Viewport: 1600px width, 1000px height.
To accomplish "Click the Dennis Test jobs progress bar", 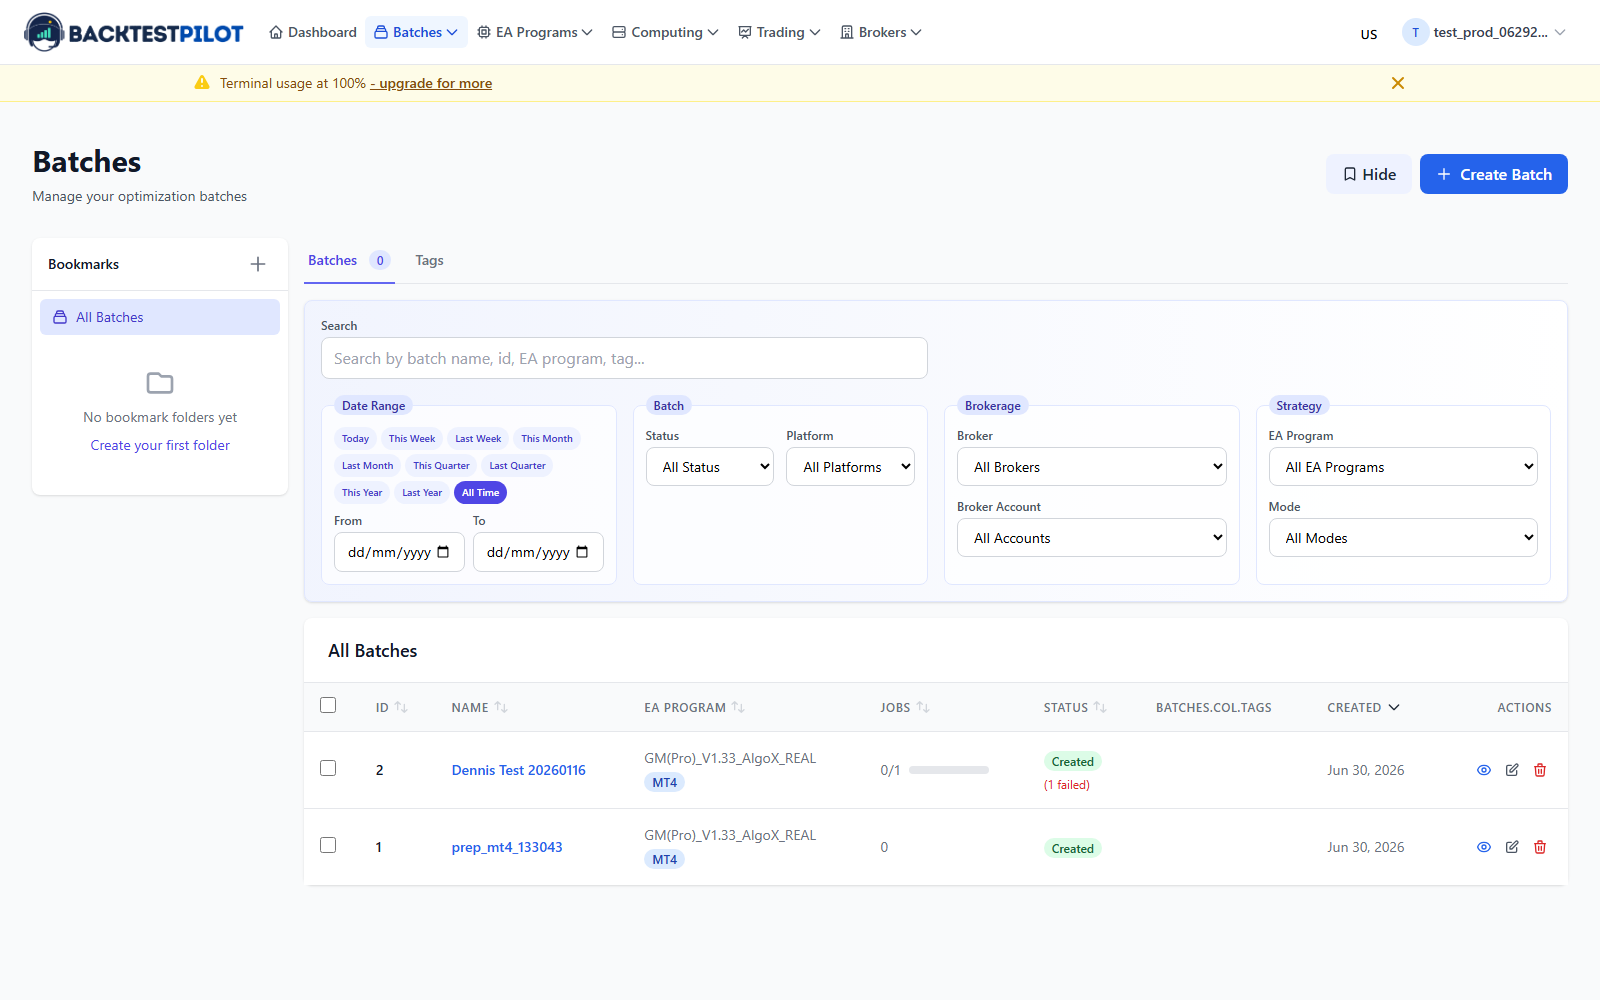I will (949, 770).
